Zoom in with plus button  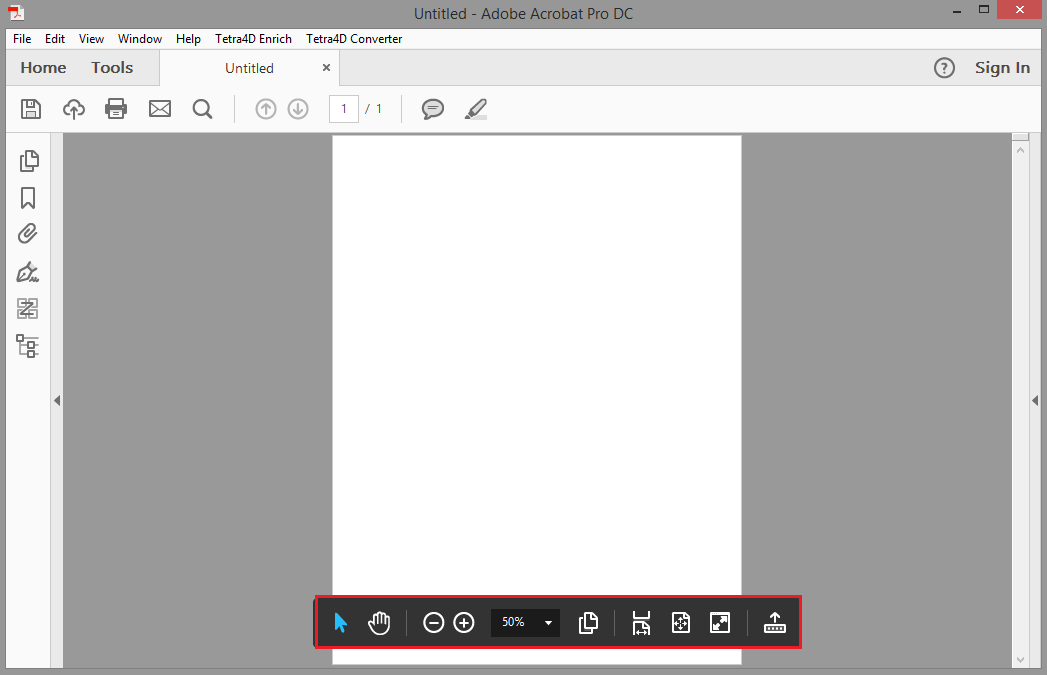point(464,623)
